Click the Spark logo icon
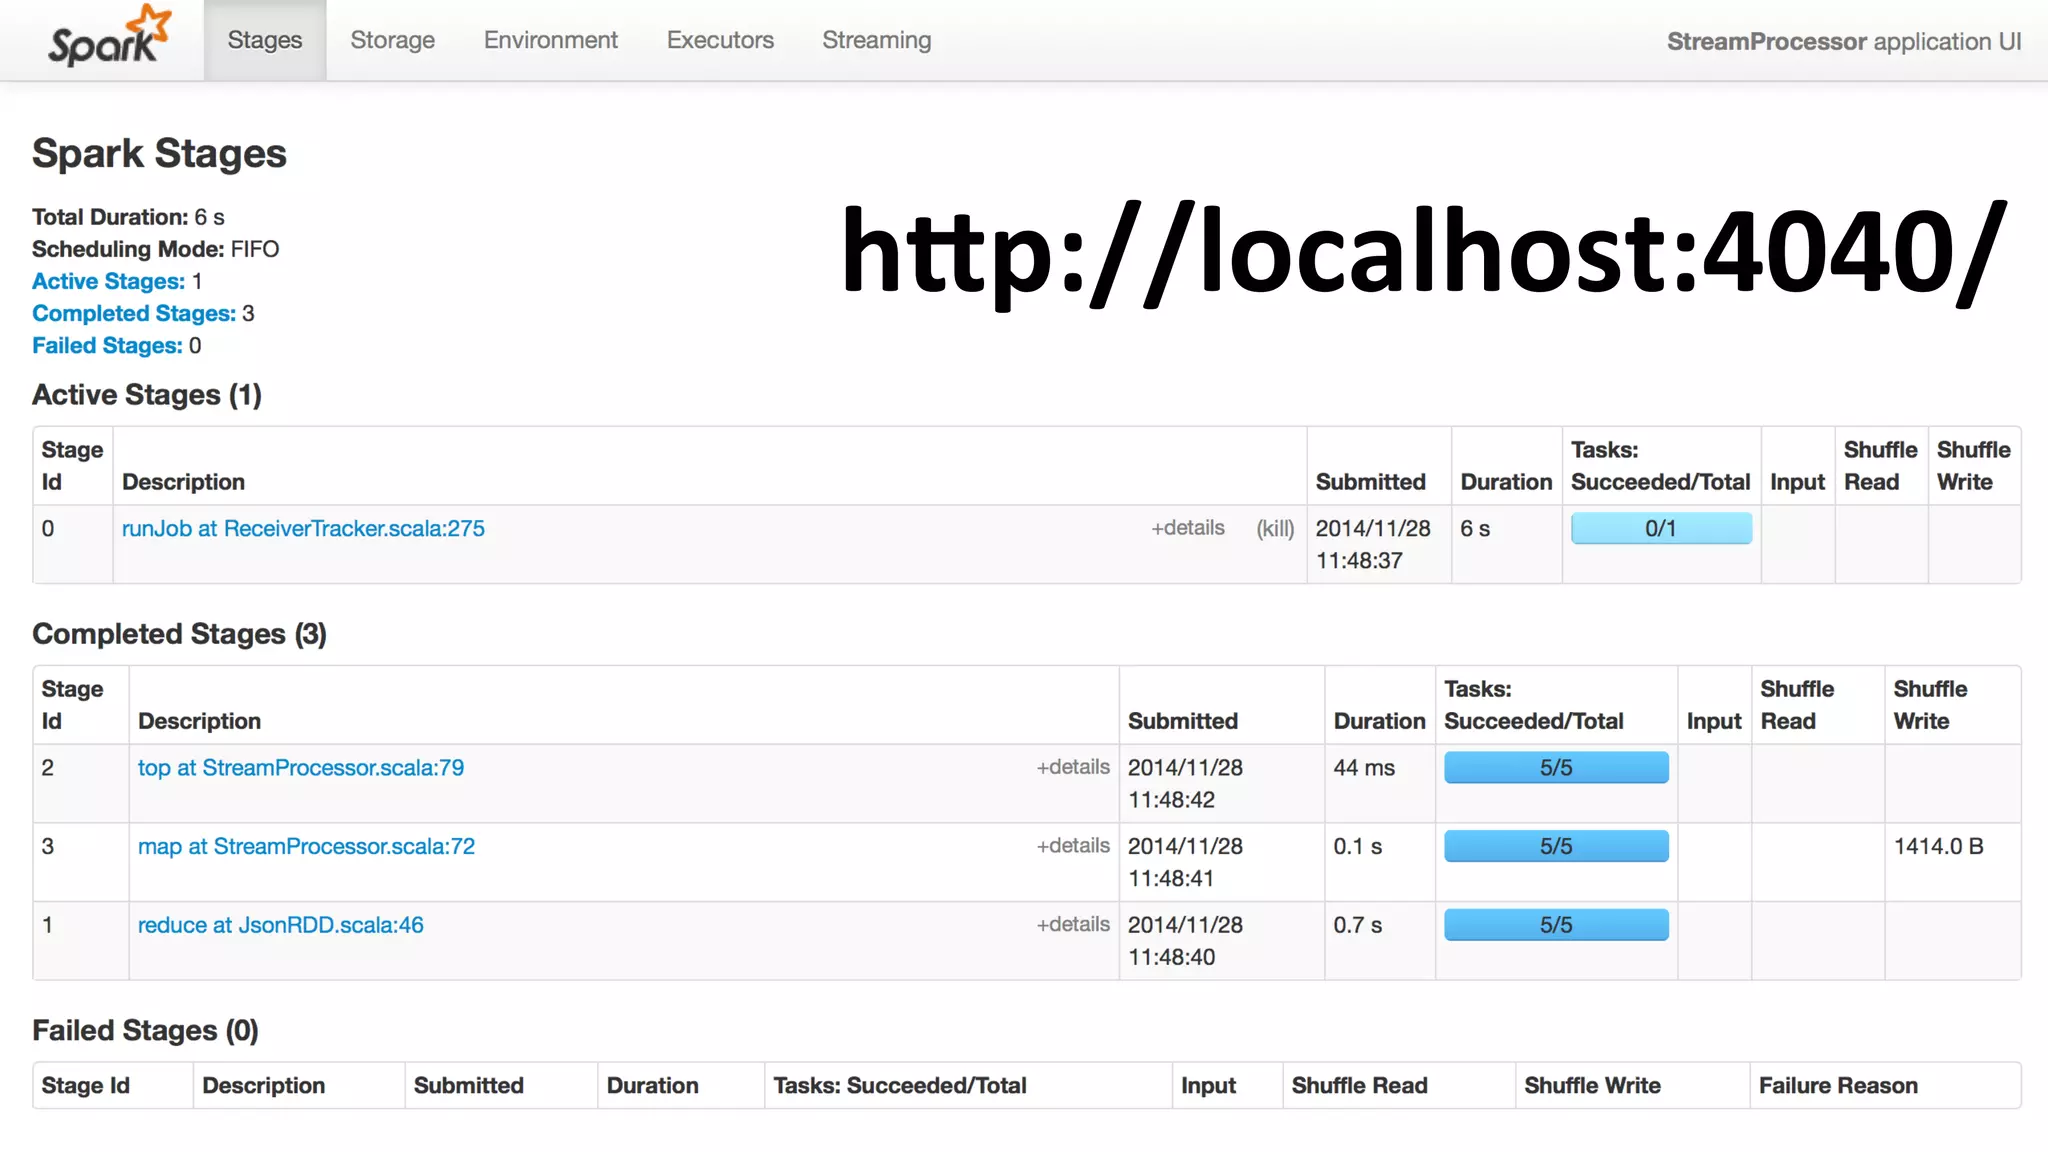 coord(110,37)
